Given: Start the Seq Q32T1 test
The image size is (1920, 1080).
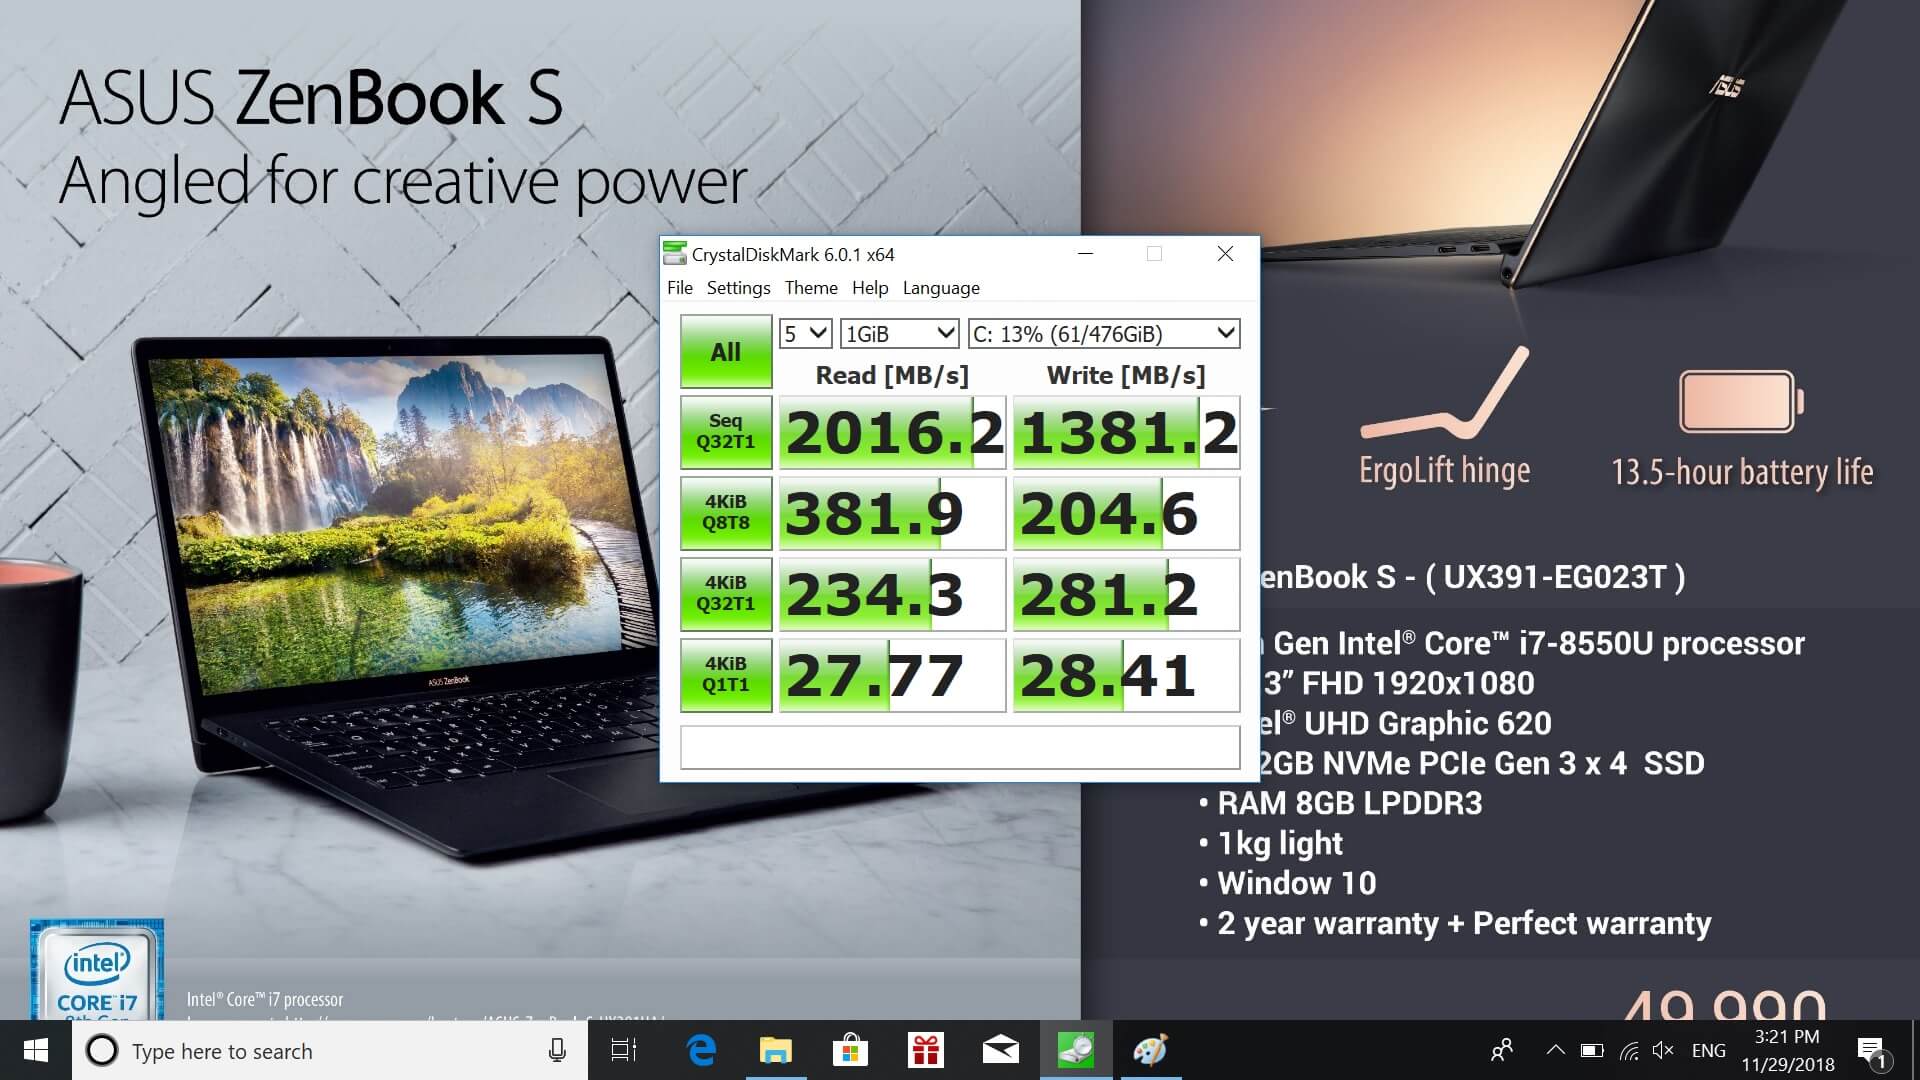Looking at the screenshot, I should 726,432.
